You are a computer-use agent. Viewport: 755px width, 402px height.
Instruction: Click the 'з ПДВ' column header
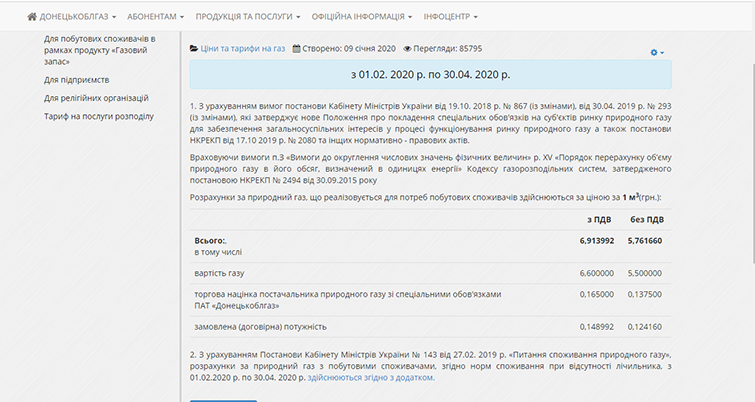599,220
